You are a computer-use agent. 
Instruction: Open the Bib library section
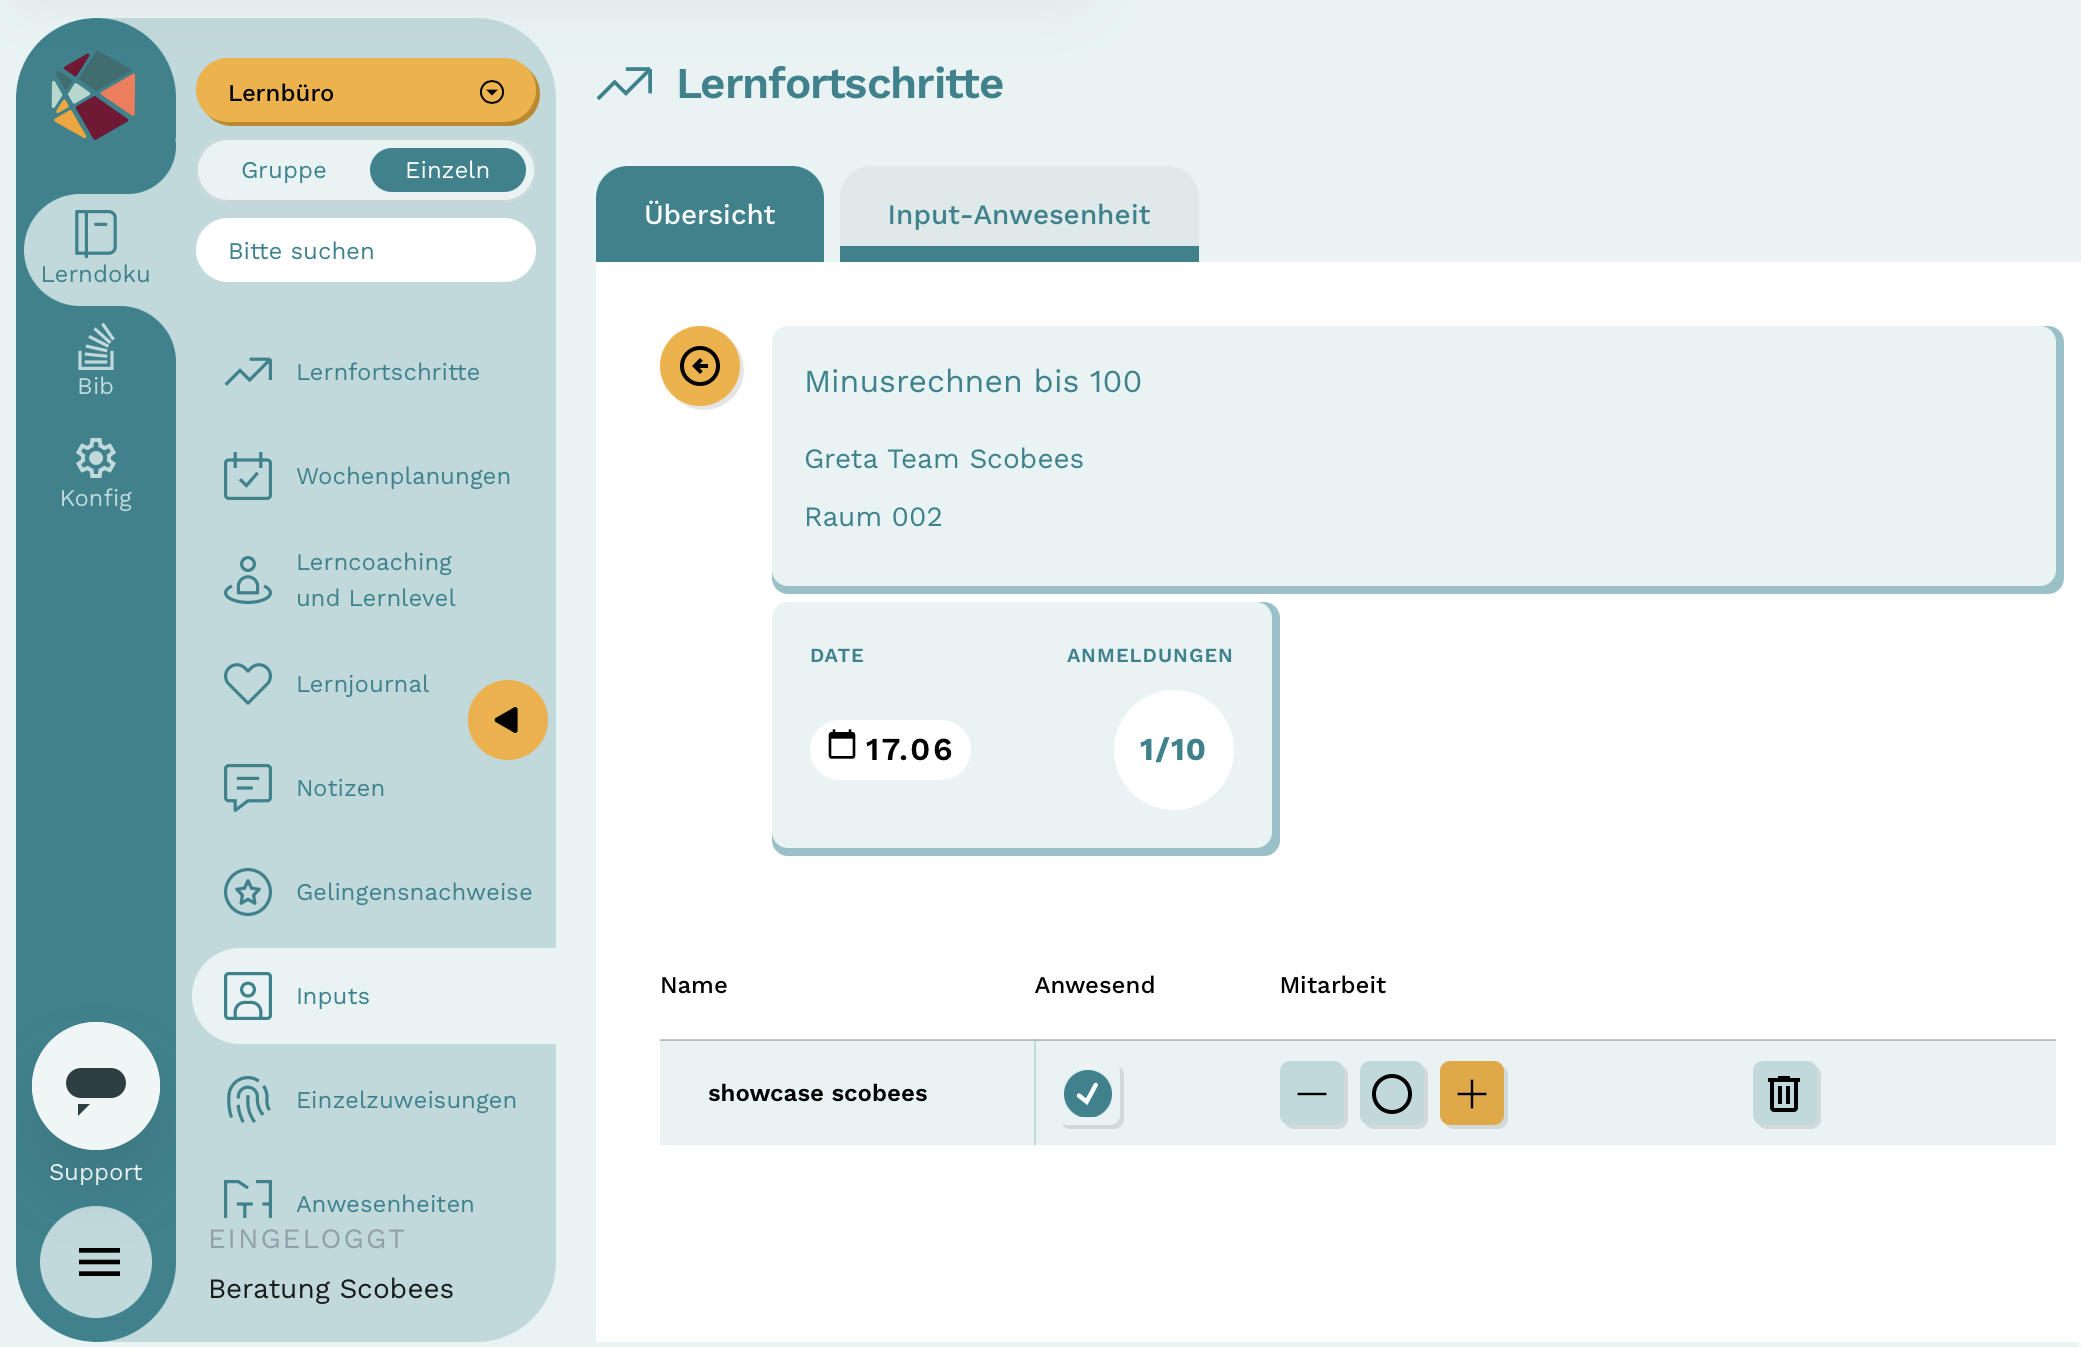tap(96, 360)
